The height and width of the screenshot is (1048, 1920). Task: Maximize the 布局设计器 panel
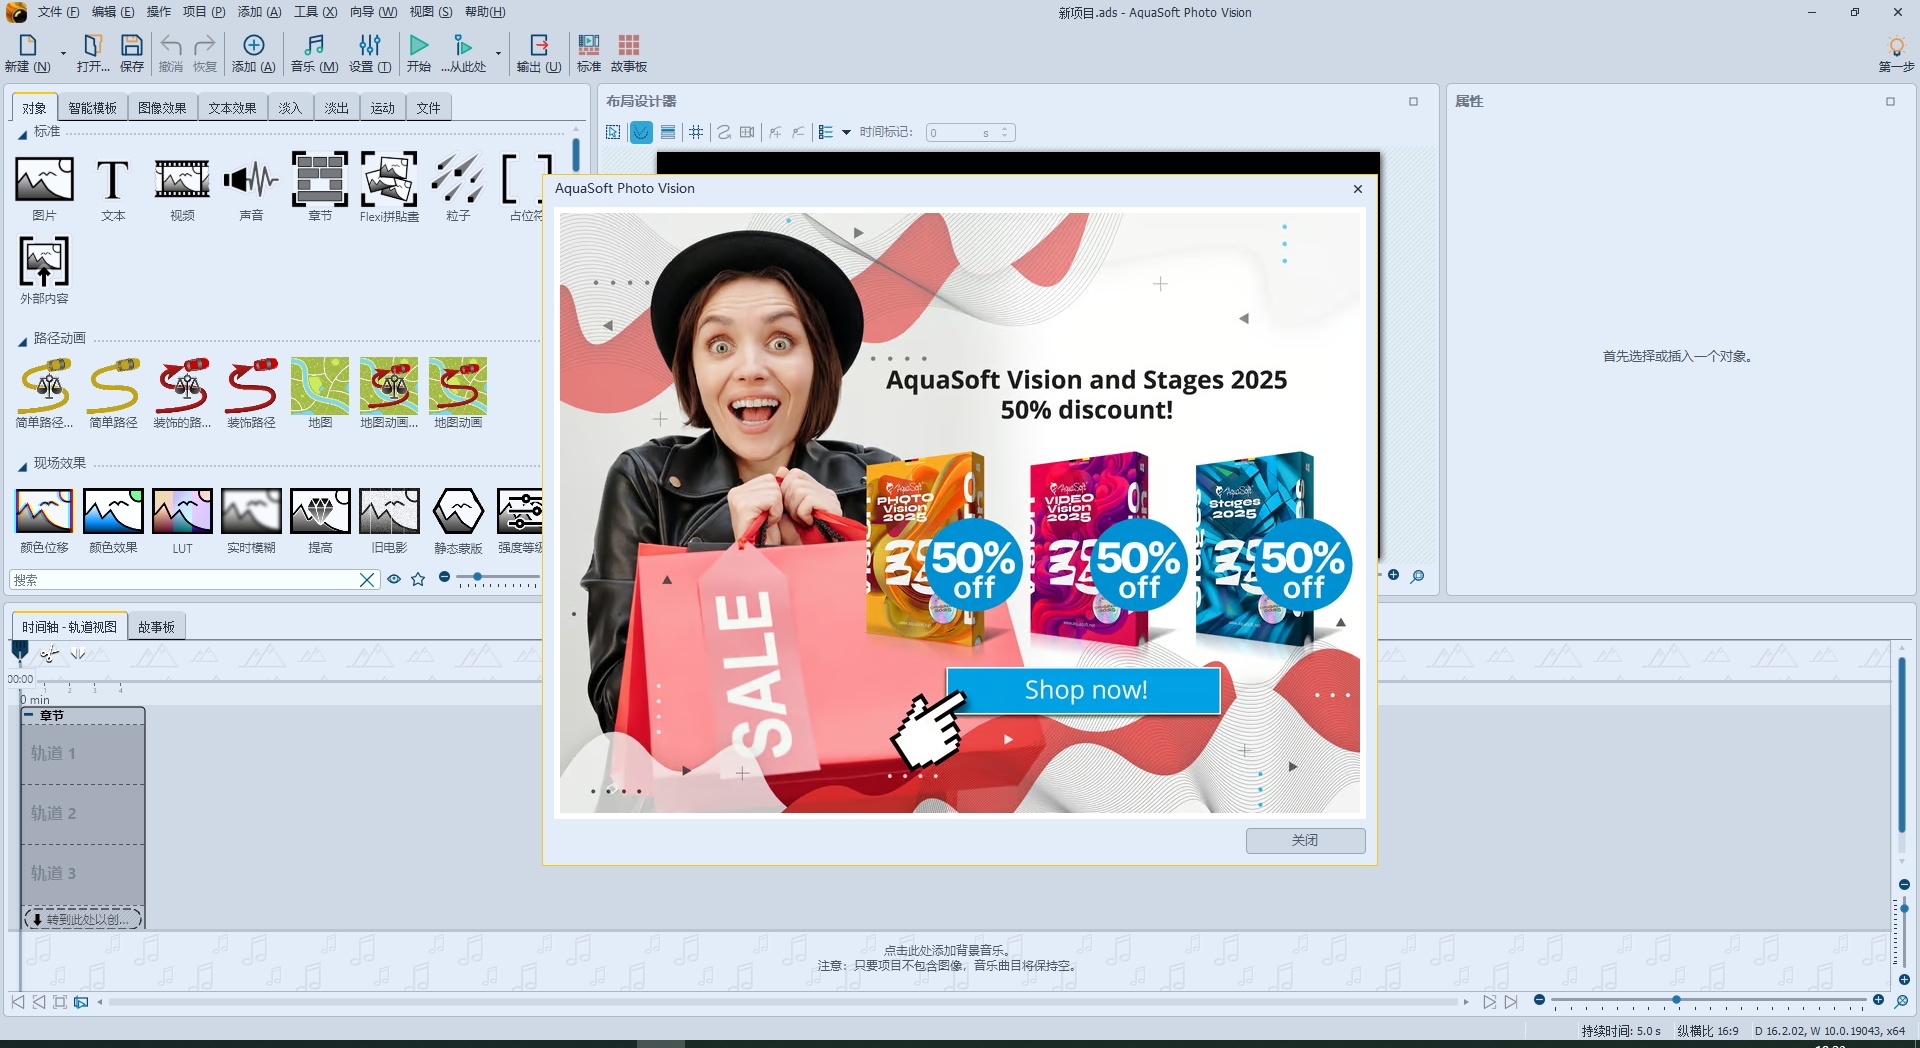[1413, 101]
